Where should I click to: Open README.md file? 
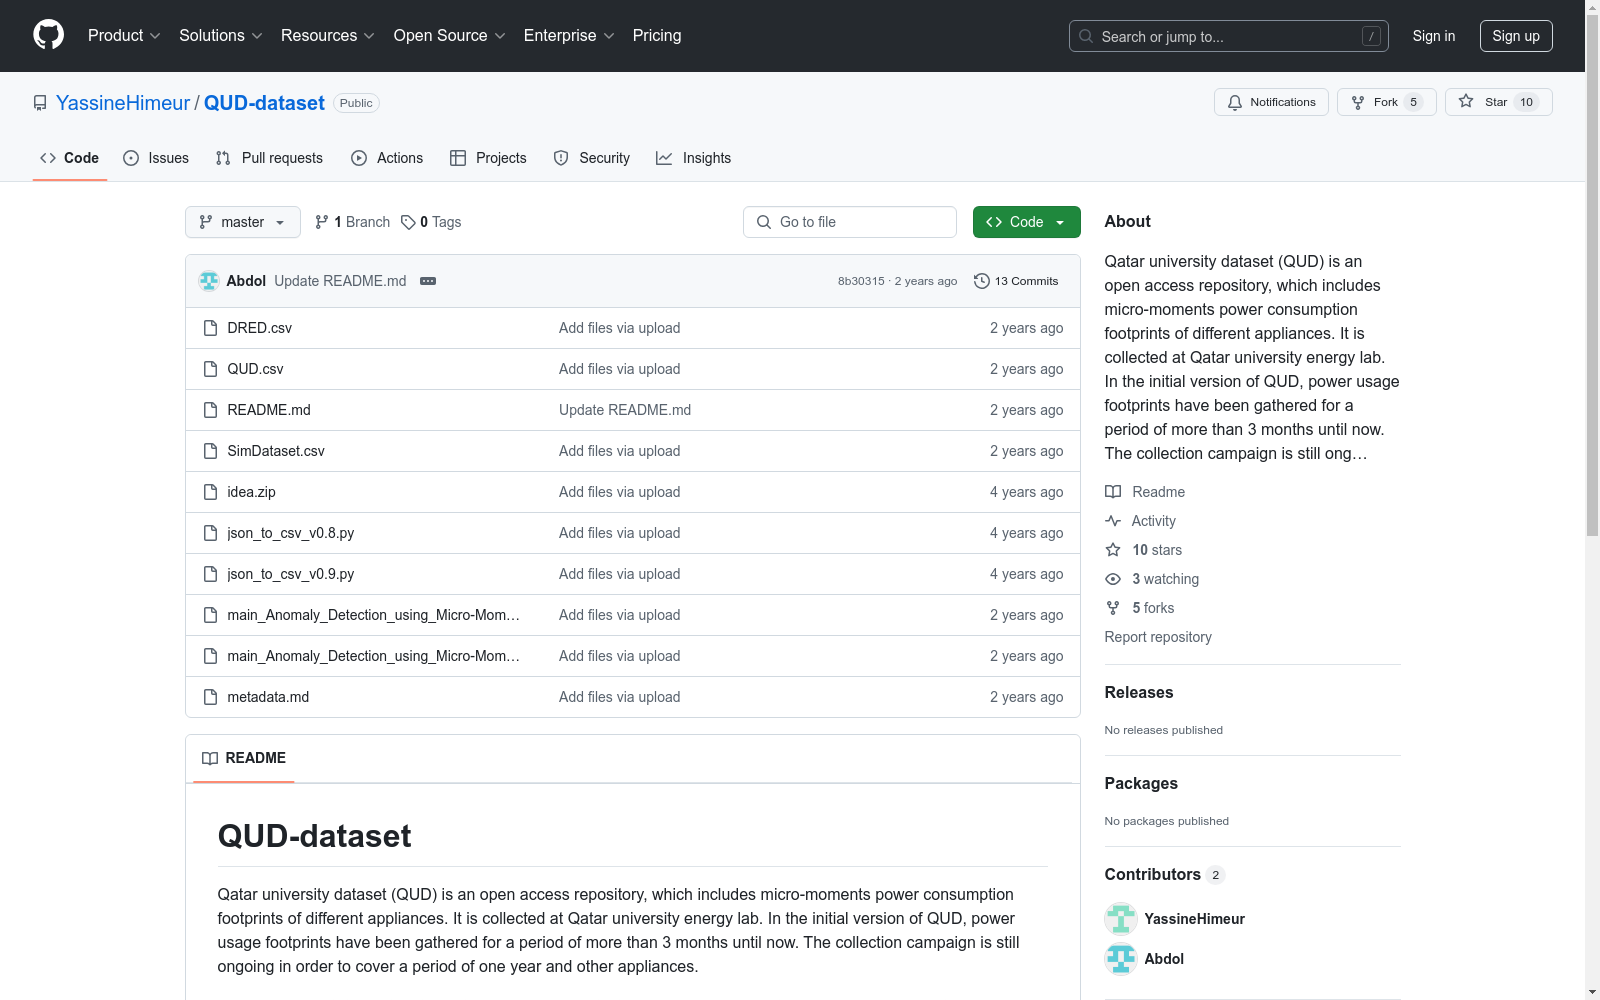[x=269, y=410]
